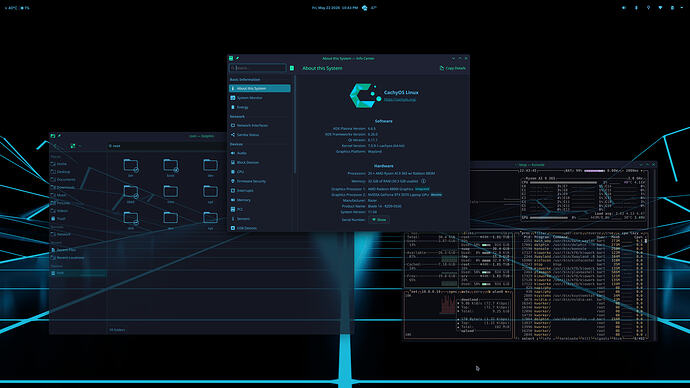Open volume control in system tray

click(x=624, y=7)
